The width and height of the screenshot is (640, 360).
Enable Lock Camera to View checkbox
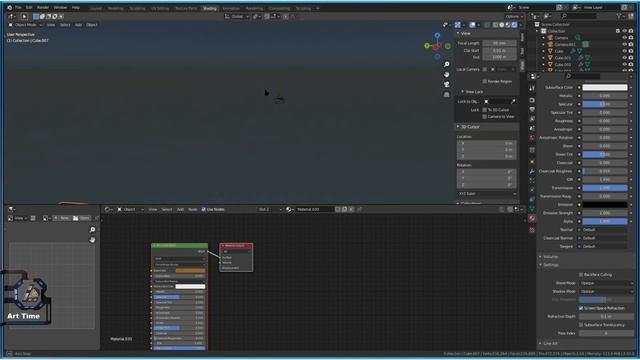point(484,116)
